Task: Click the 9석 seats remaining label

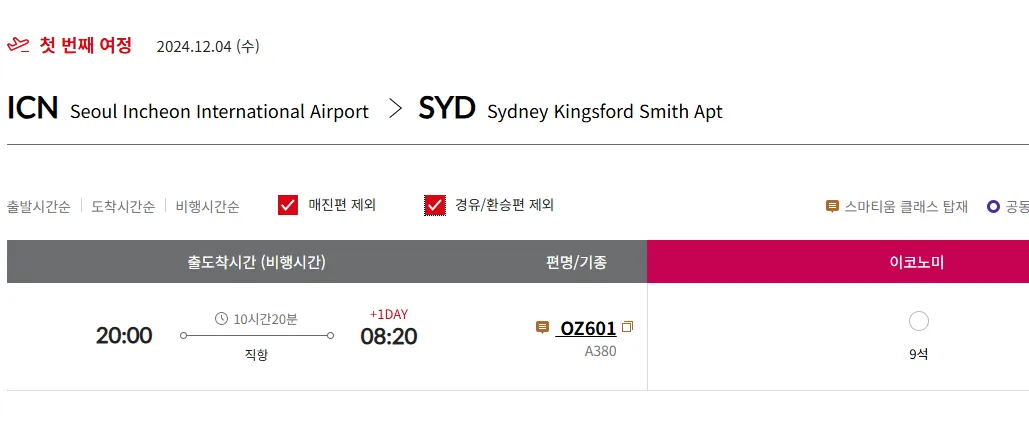Action: (x=919, y=354)
